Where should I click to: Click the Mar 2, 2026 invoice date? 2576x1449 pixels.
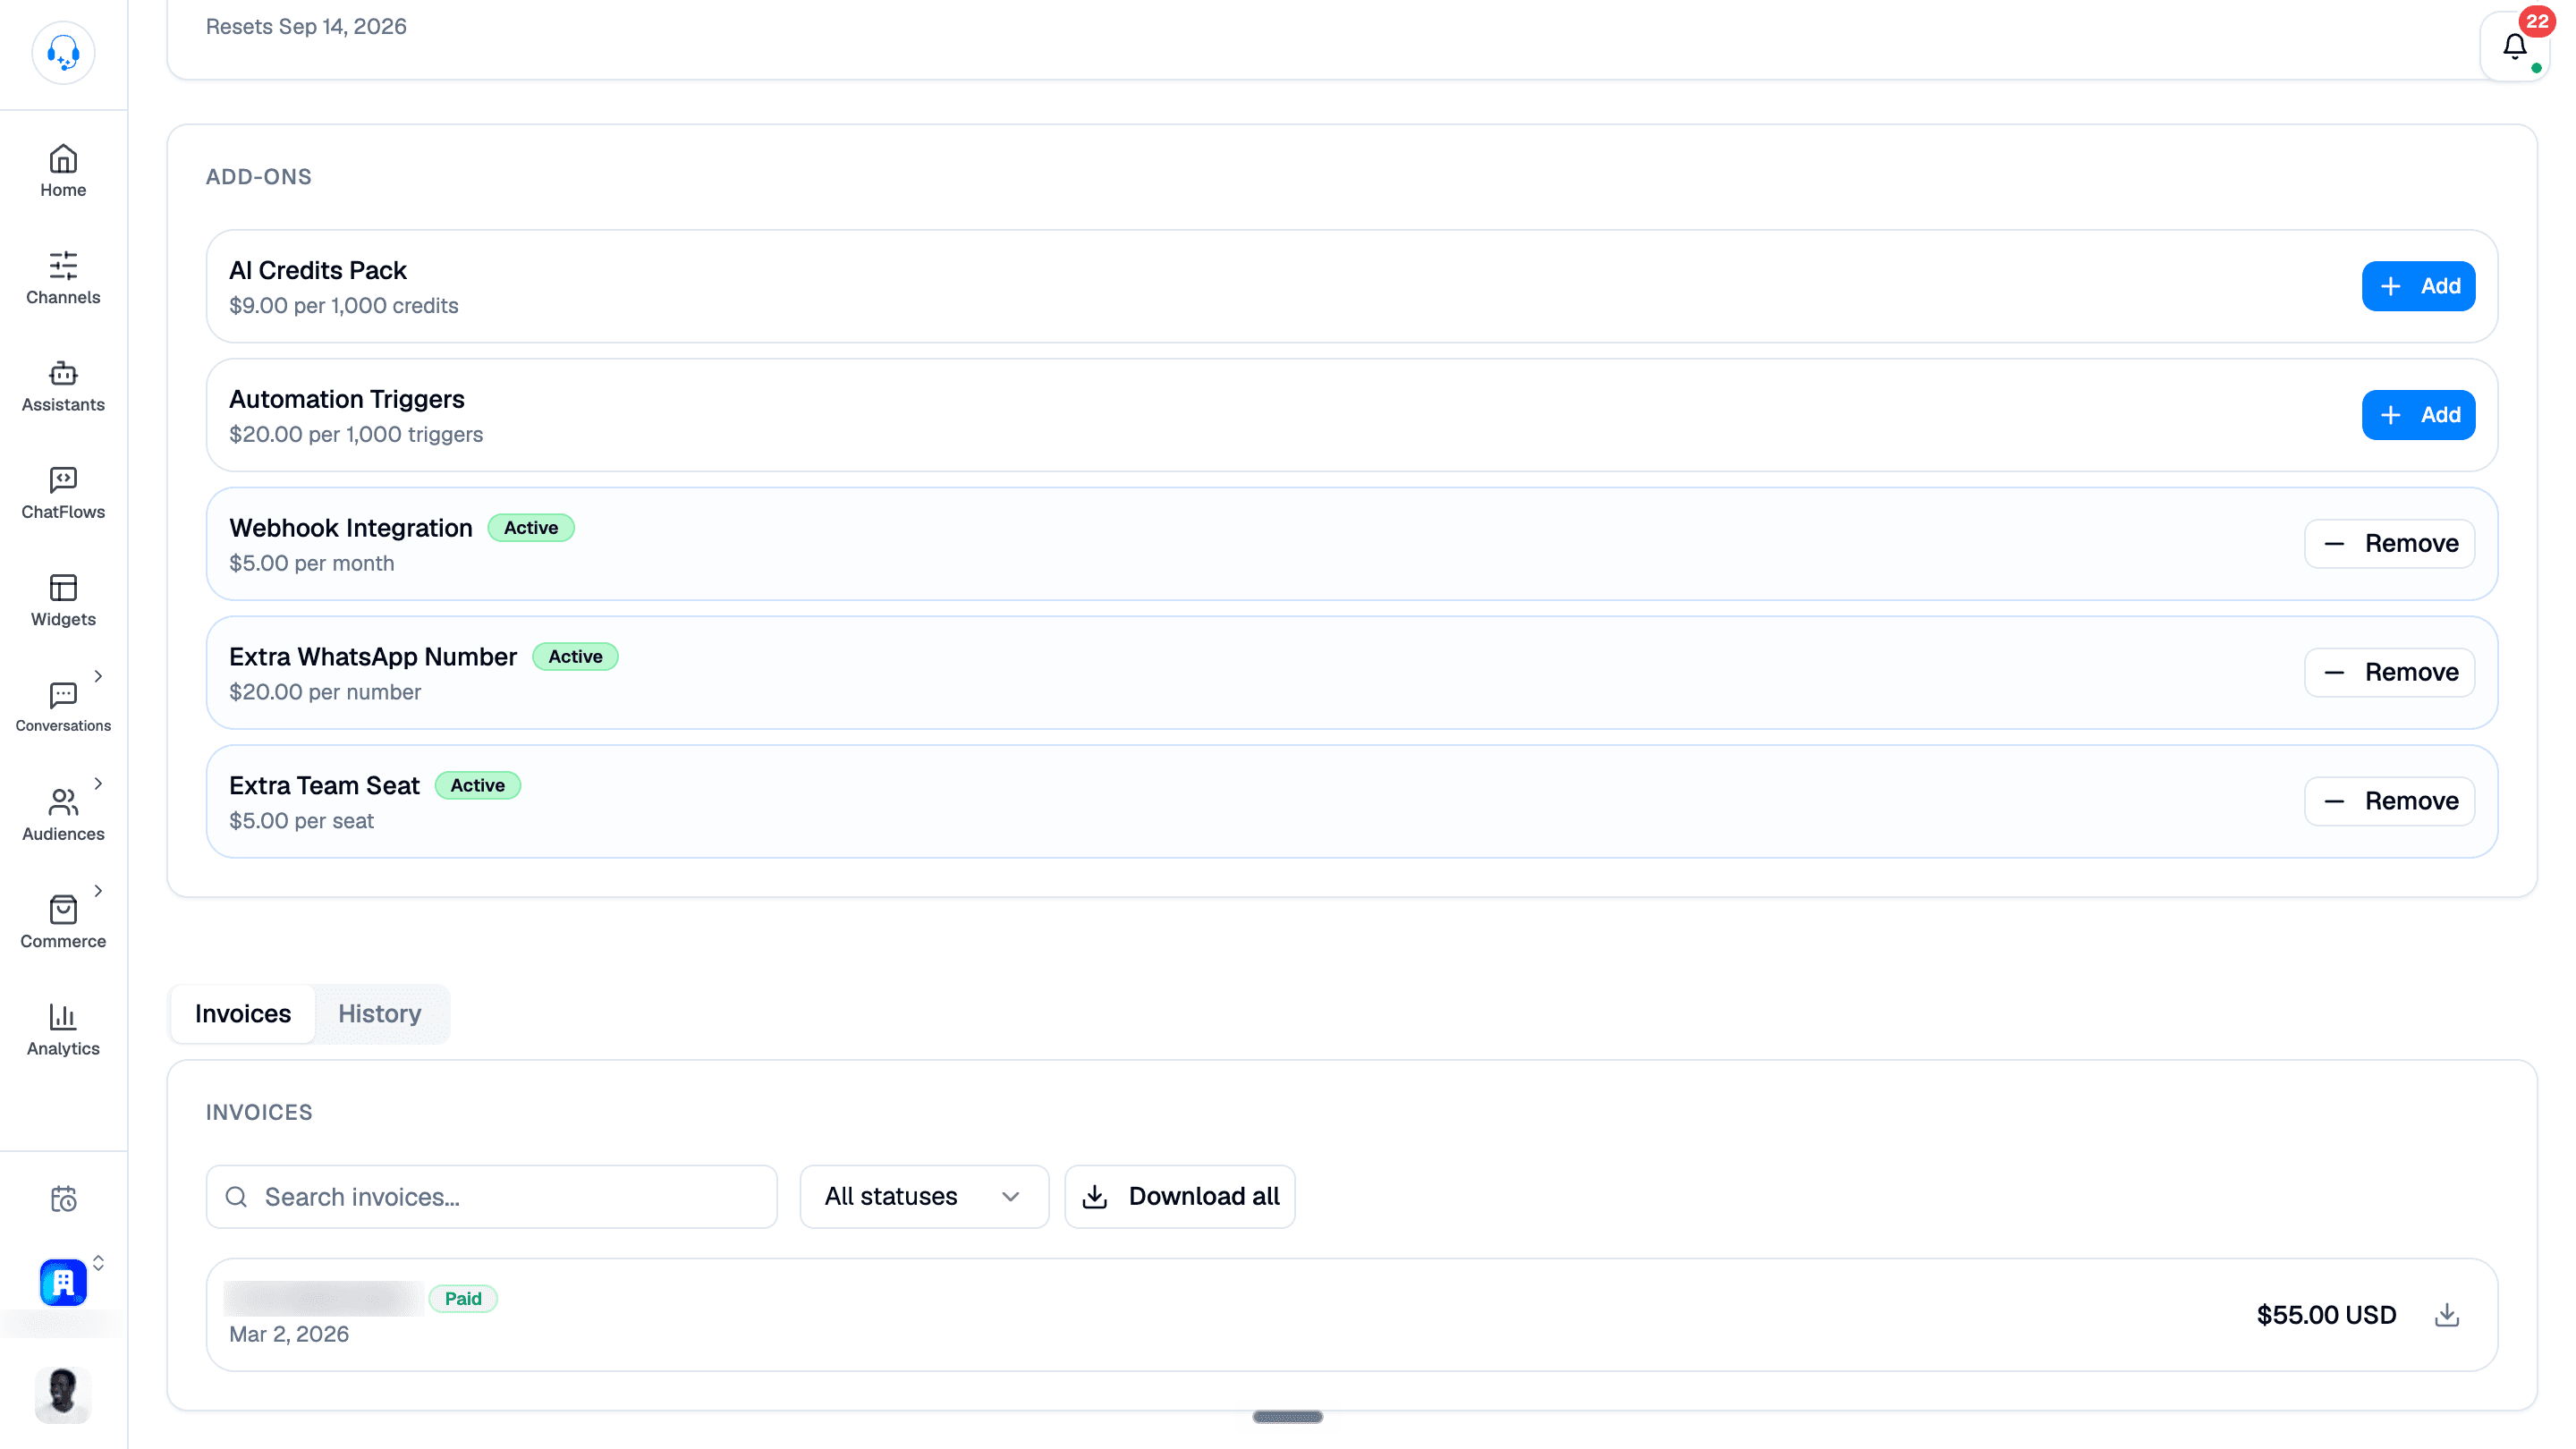[x=289, y=1334]
